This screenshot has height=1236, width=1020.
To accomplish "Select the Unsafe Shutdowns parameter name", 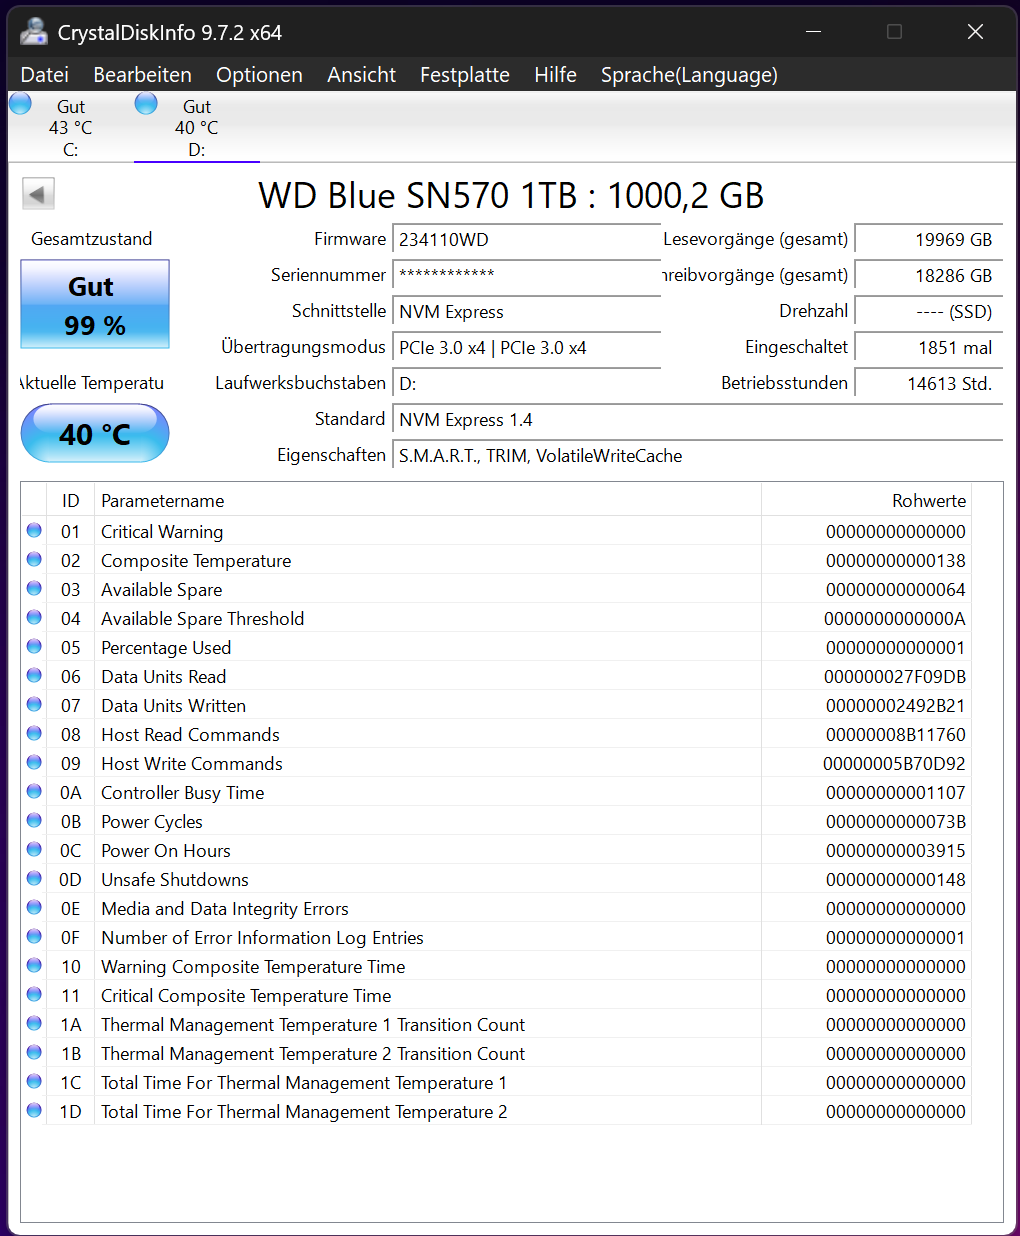I will (x=175, y=880).
